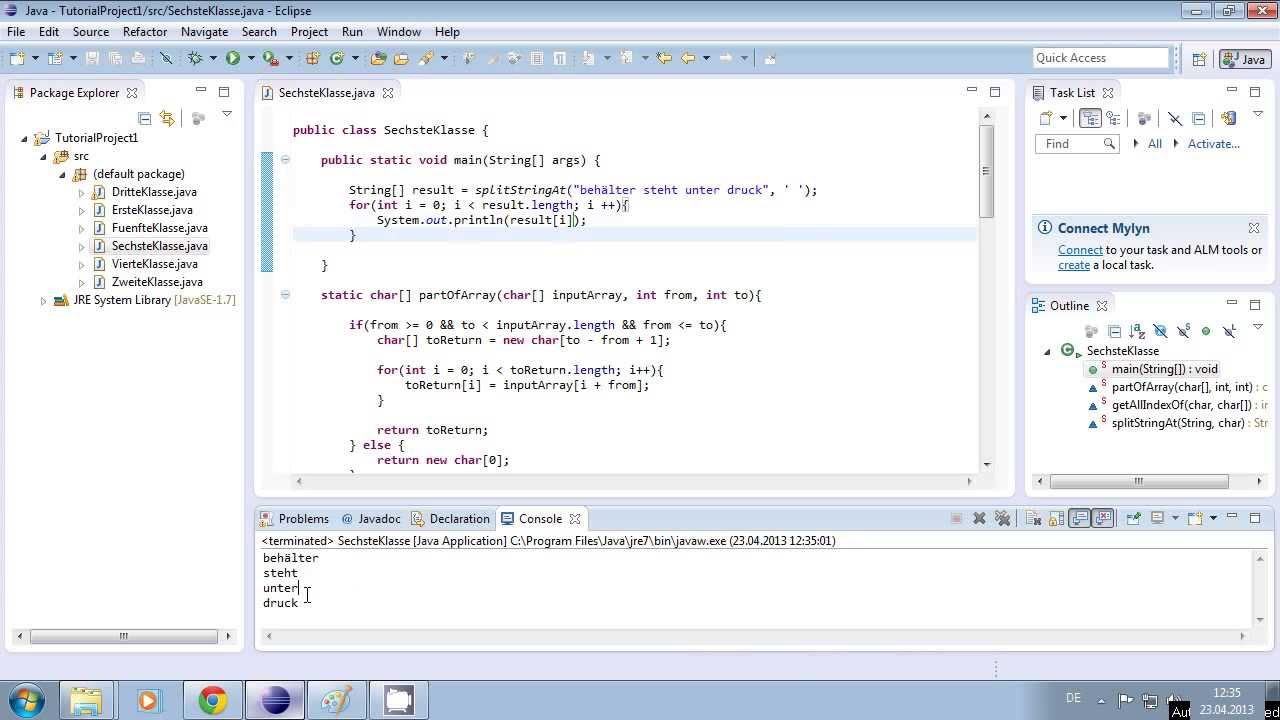The width and height of the screenshot is (1280, 720).
Task: Expand the JRE System Library node
Action: coord(43,300)
